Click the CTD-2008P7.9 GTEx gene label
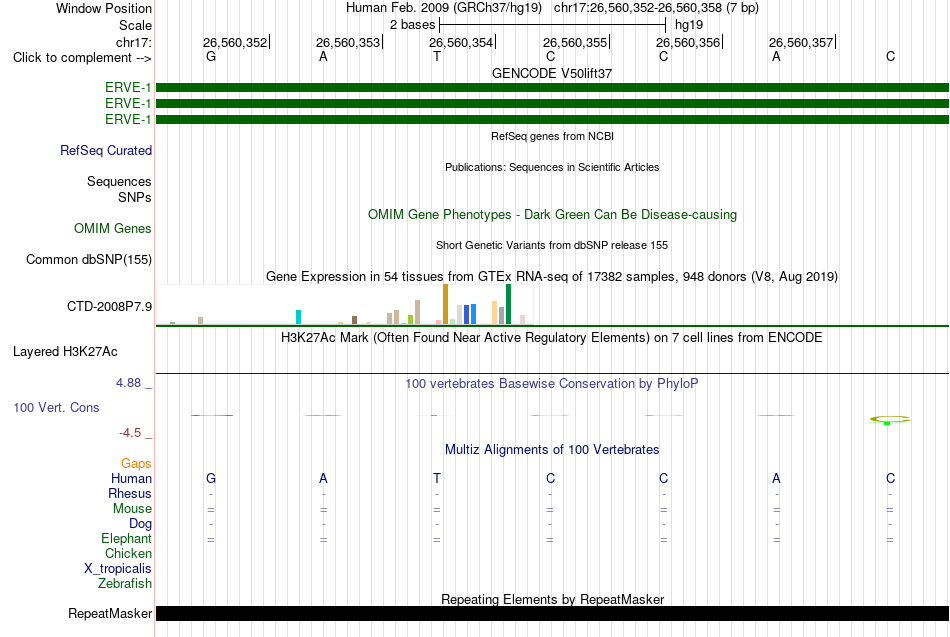Image resolution: width=950 pixels, height=637 pixels. [x=110, y=306]
